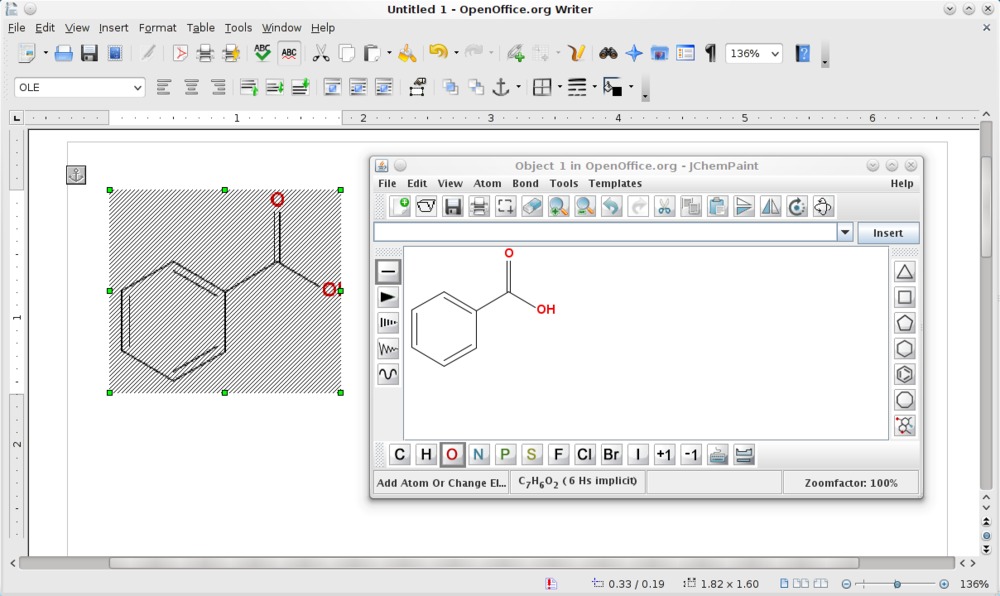Click the triangle ring tool

(904, 271)
